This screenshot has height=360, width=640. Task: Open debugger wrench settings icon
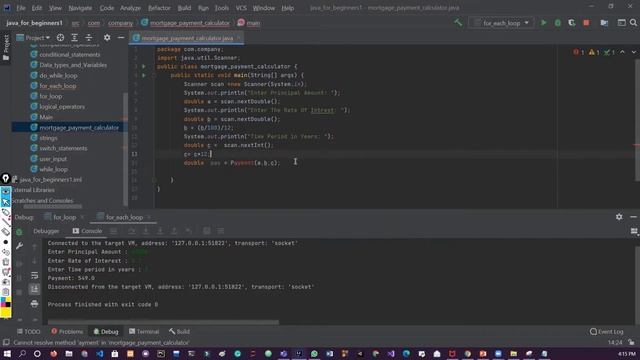[x=19, y=246]
